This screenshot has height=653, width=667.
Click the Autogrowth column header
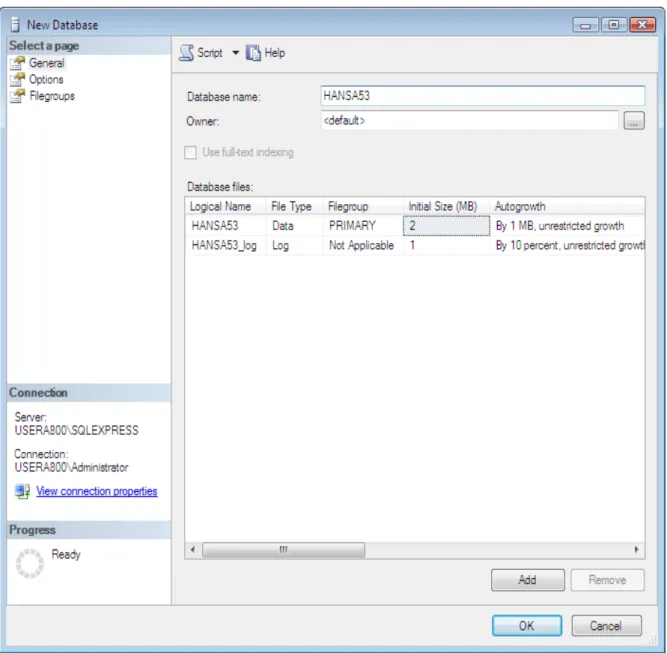(567, 206)
